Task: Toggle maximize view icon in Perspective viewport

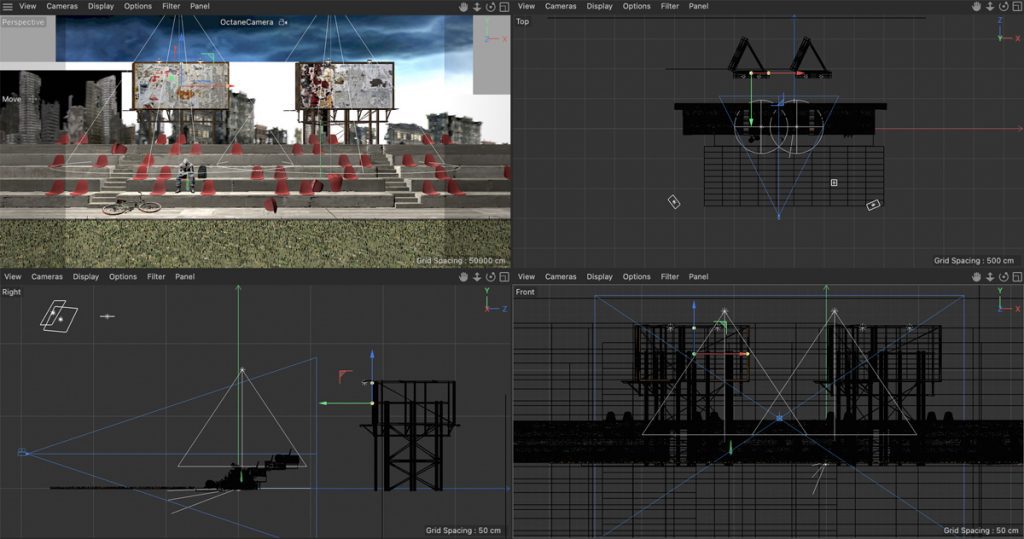Action: click(x=503, y=6)
